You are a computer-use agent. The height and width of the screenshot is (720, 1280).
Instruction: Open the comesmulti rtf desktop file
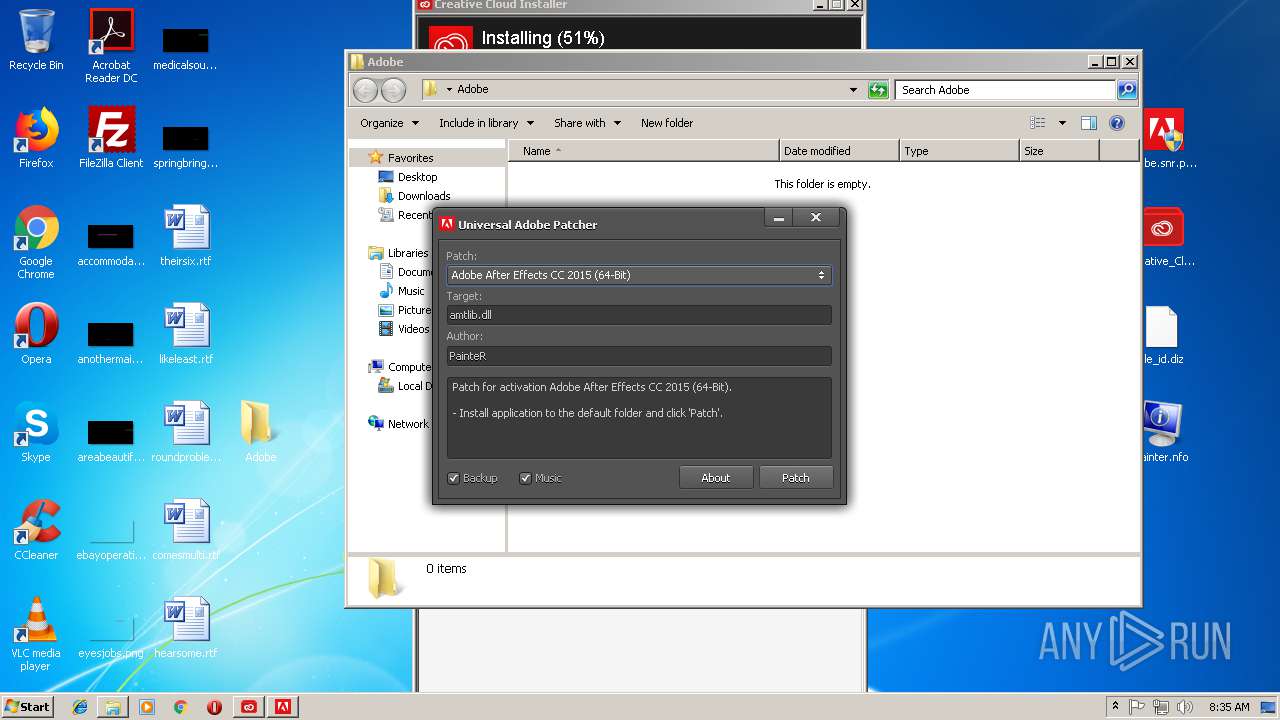coord(186,530)
